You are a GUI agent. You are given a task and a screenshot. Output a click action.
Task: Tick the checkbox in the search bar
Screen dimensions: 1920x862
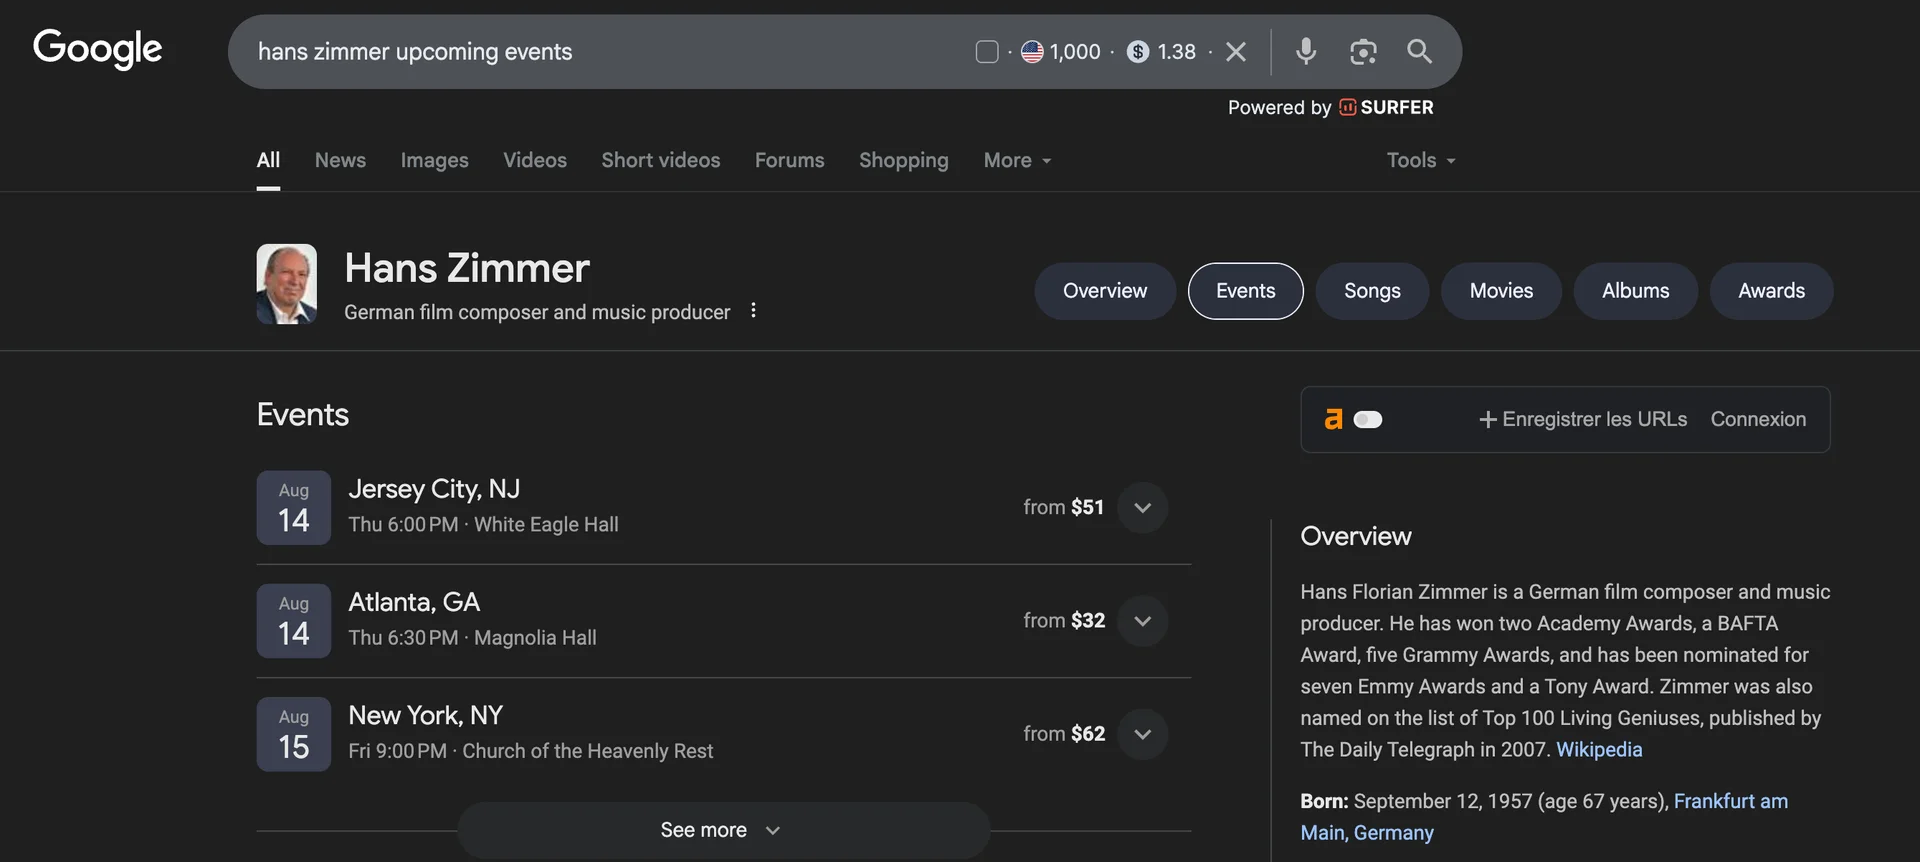[x=987, y=52]
